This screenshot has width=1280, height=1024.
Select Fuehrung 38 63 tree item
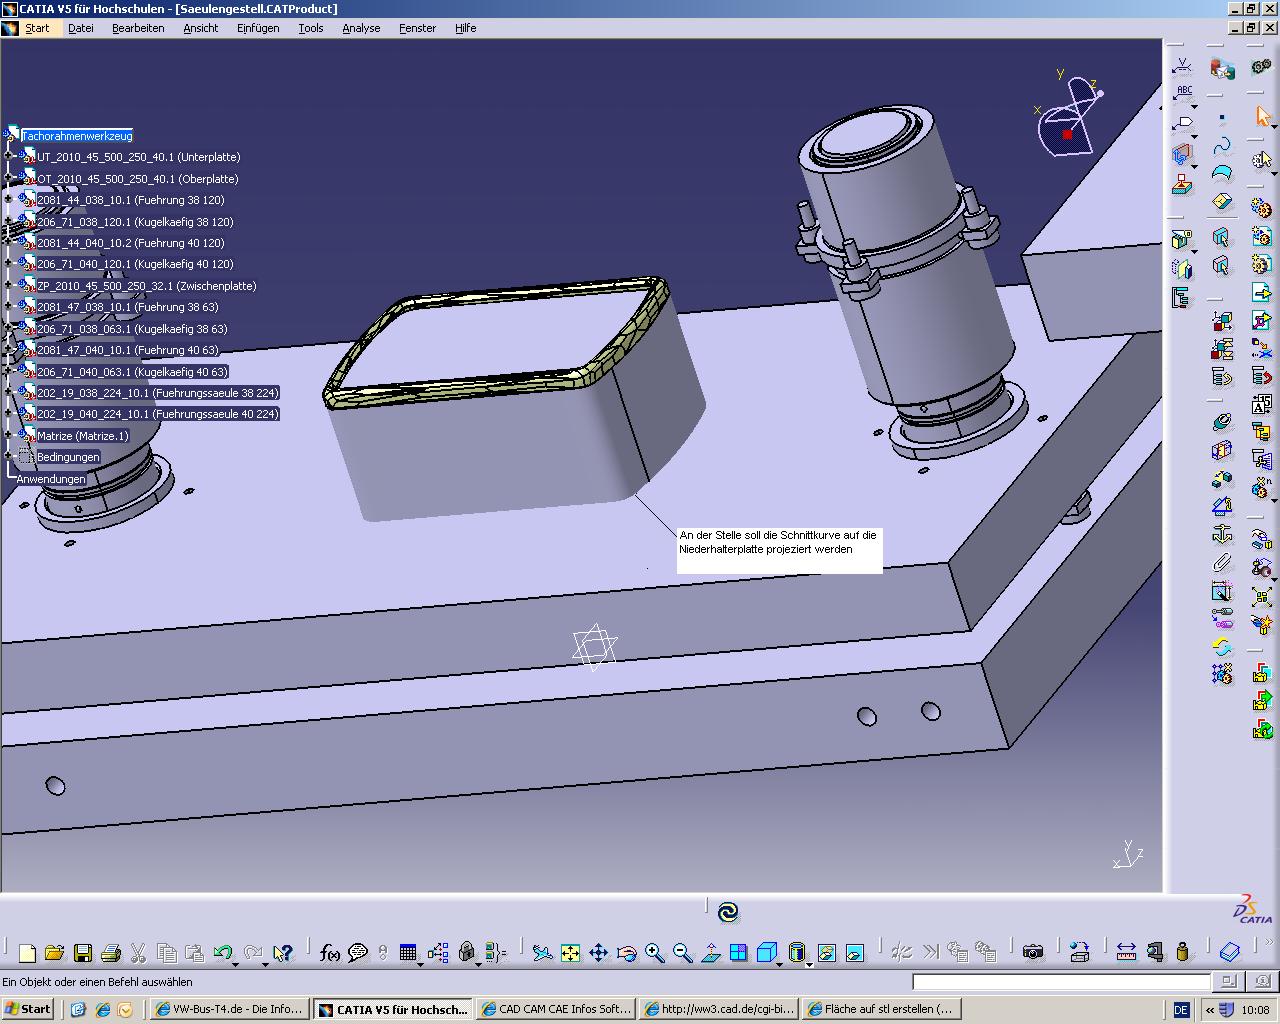tap(127, 307)
